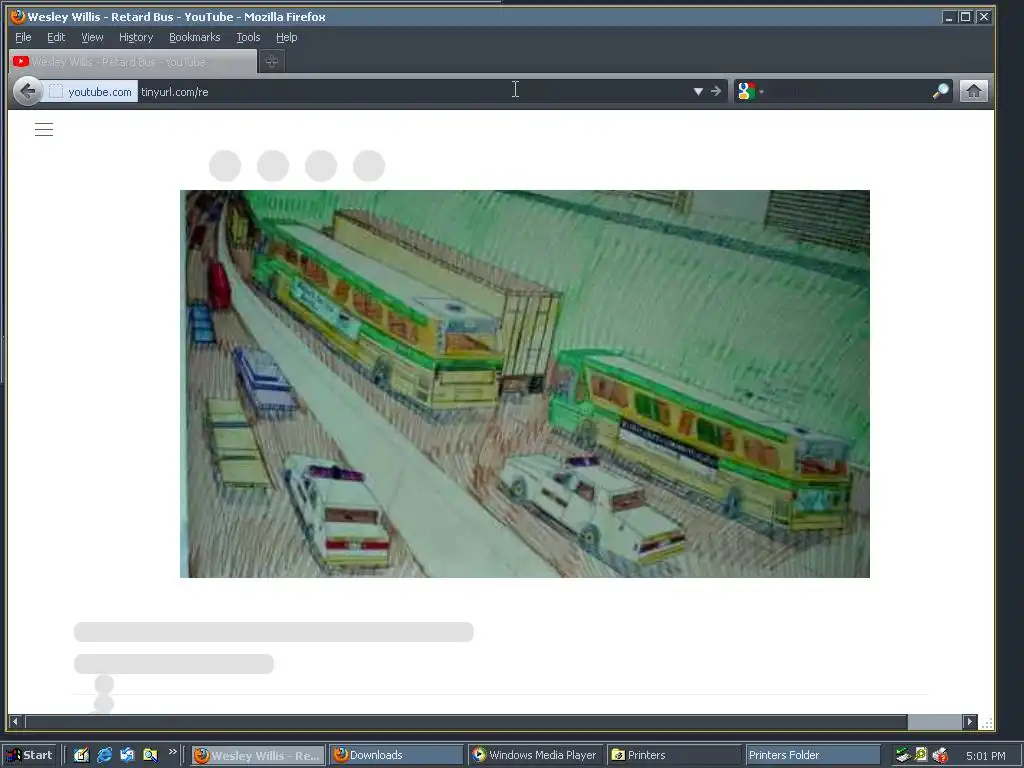Switch to Windows Media Player taskbar button
This screenshot has width=1024, height=768.
pos(534,755)
